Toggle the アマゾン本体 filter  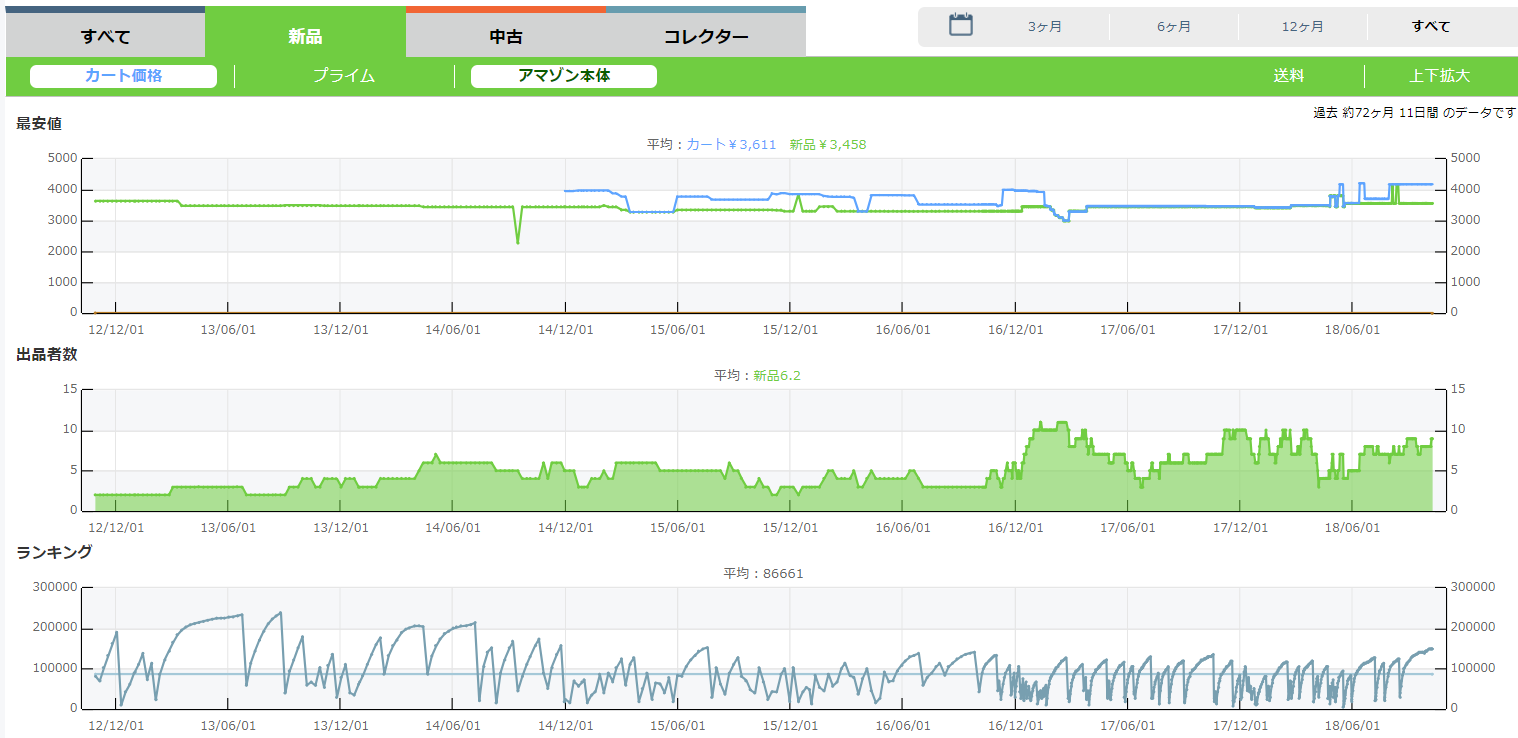[x=563, y=76]
